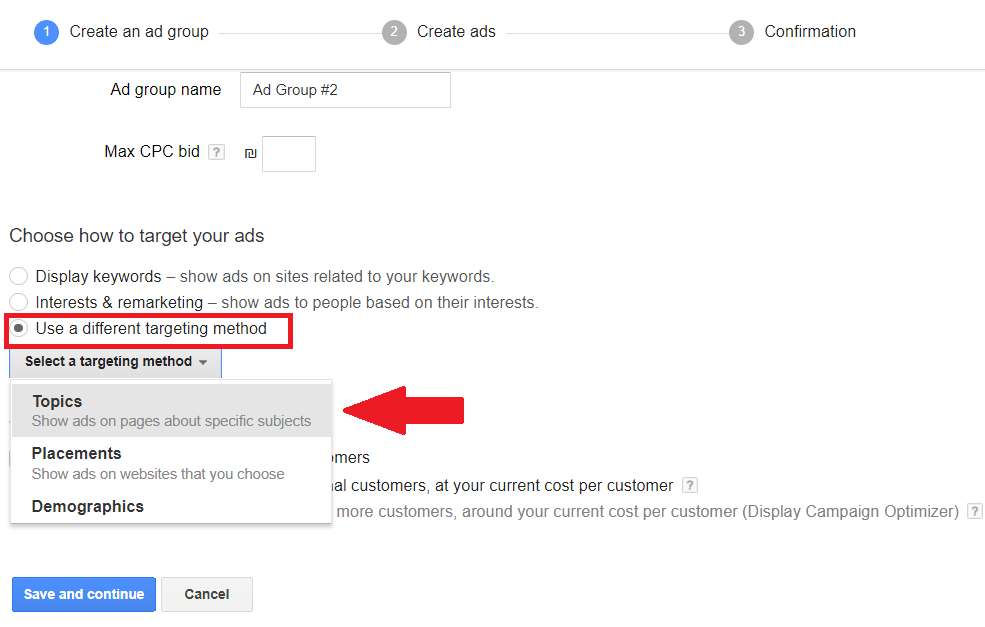Click the Save and continue button

tap(84, 594)
